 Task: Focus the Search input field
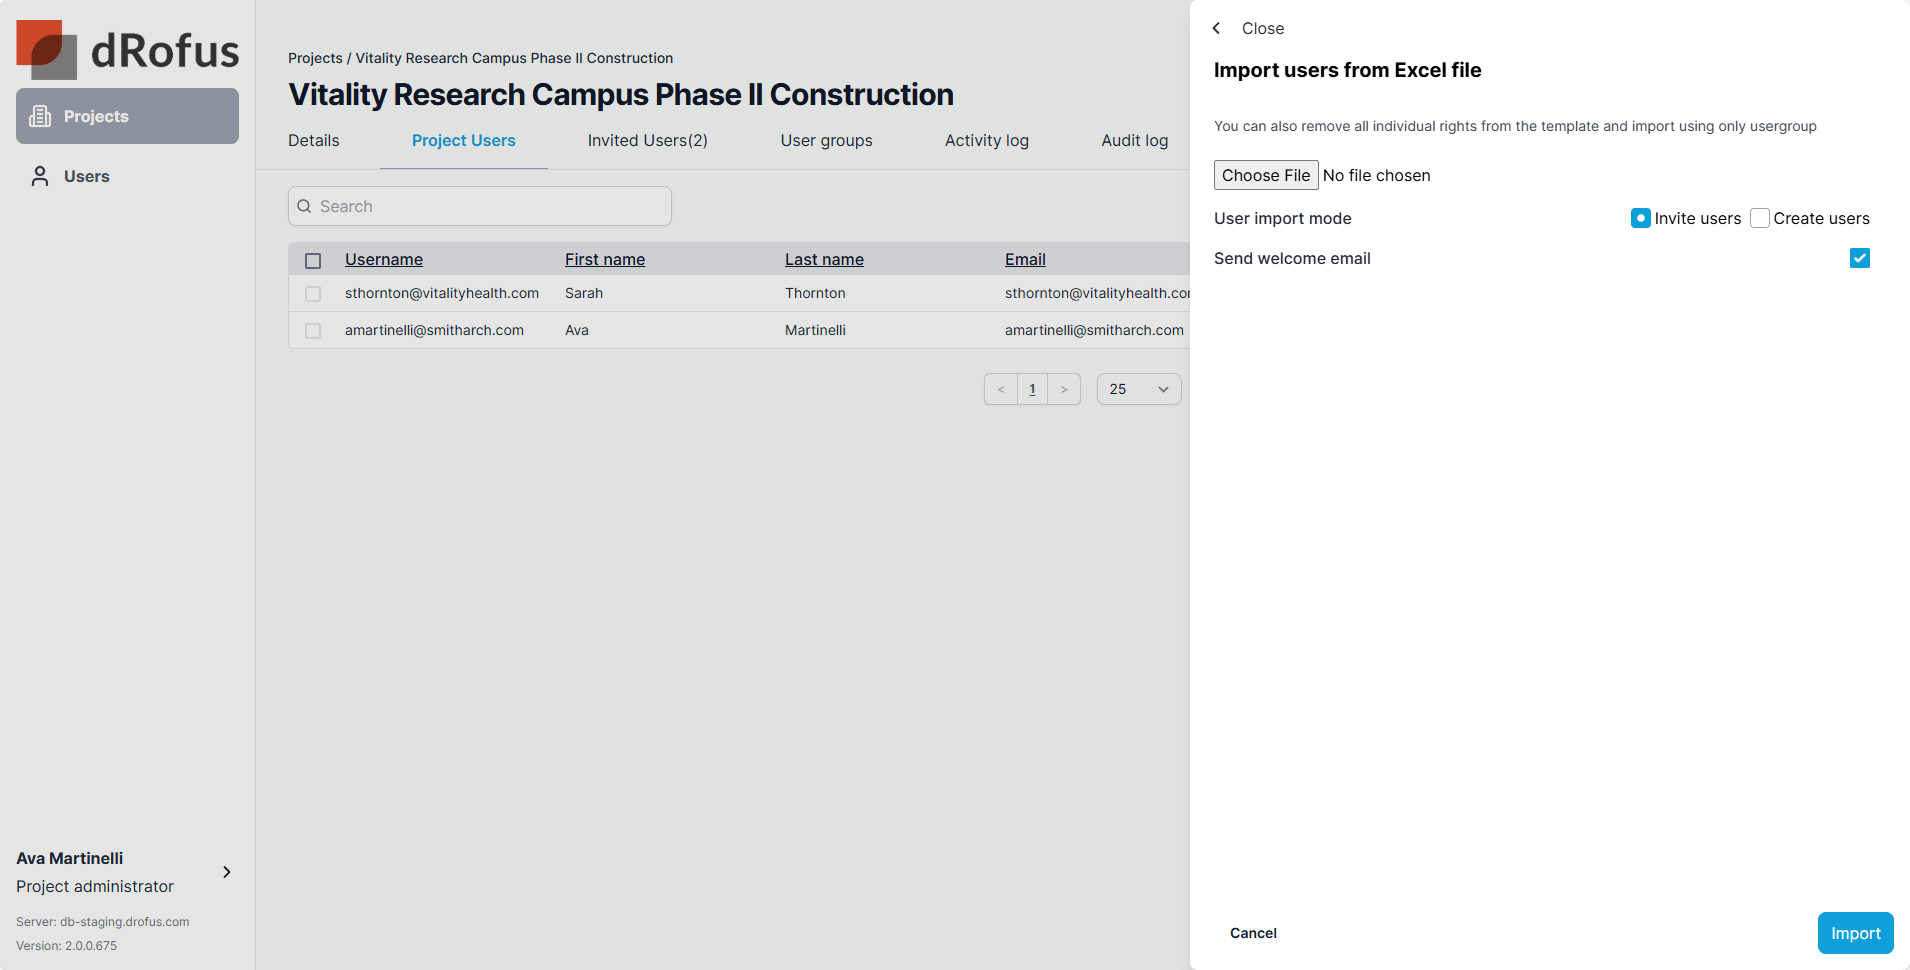[x=490, y=206]
